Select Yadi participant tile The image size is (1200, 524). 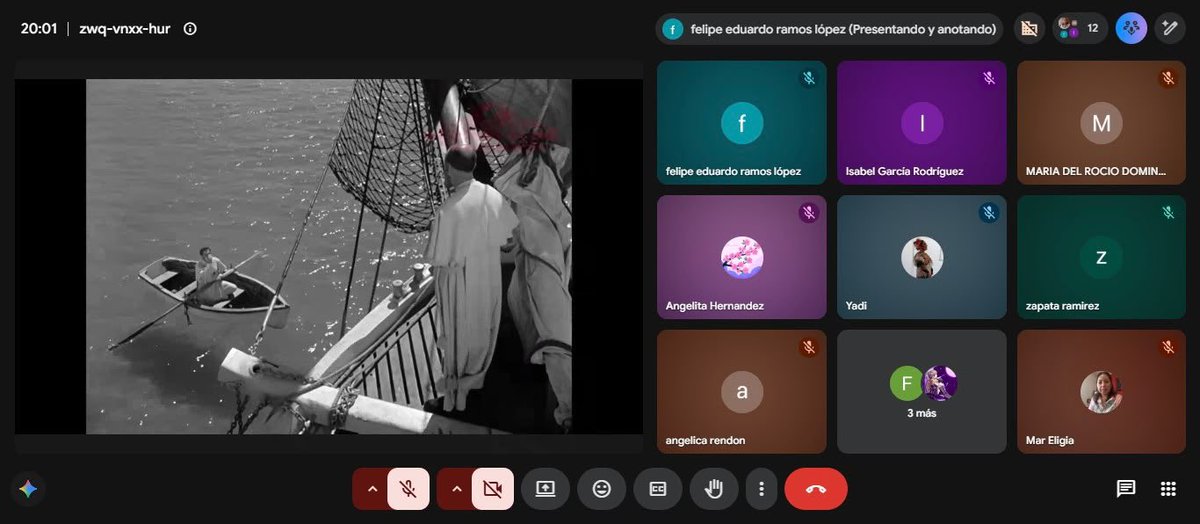pyautogui.click(x=922, y=257)
